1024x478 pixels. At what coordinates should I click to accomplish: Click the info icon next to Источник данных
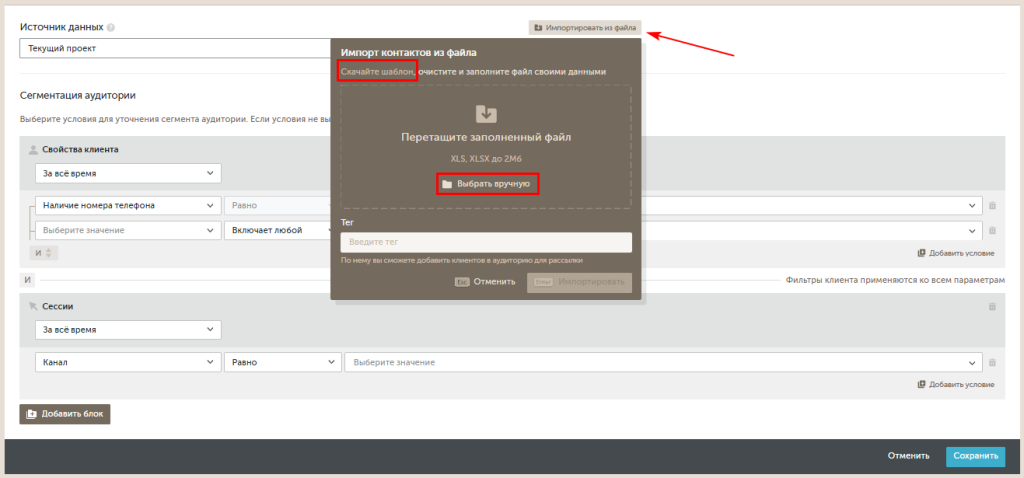click(x=110, y=27)
